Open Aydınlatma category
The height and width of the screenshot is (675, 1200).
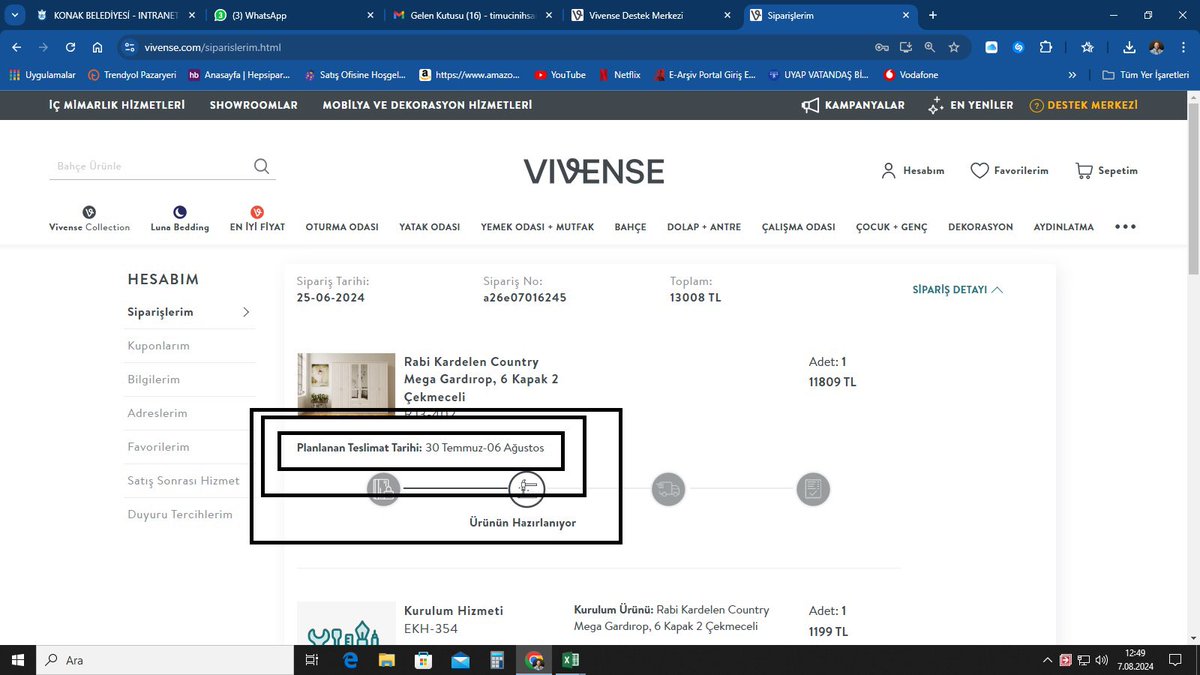point(1063,227)
